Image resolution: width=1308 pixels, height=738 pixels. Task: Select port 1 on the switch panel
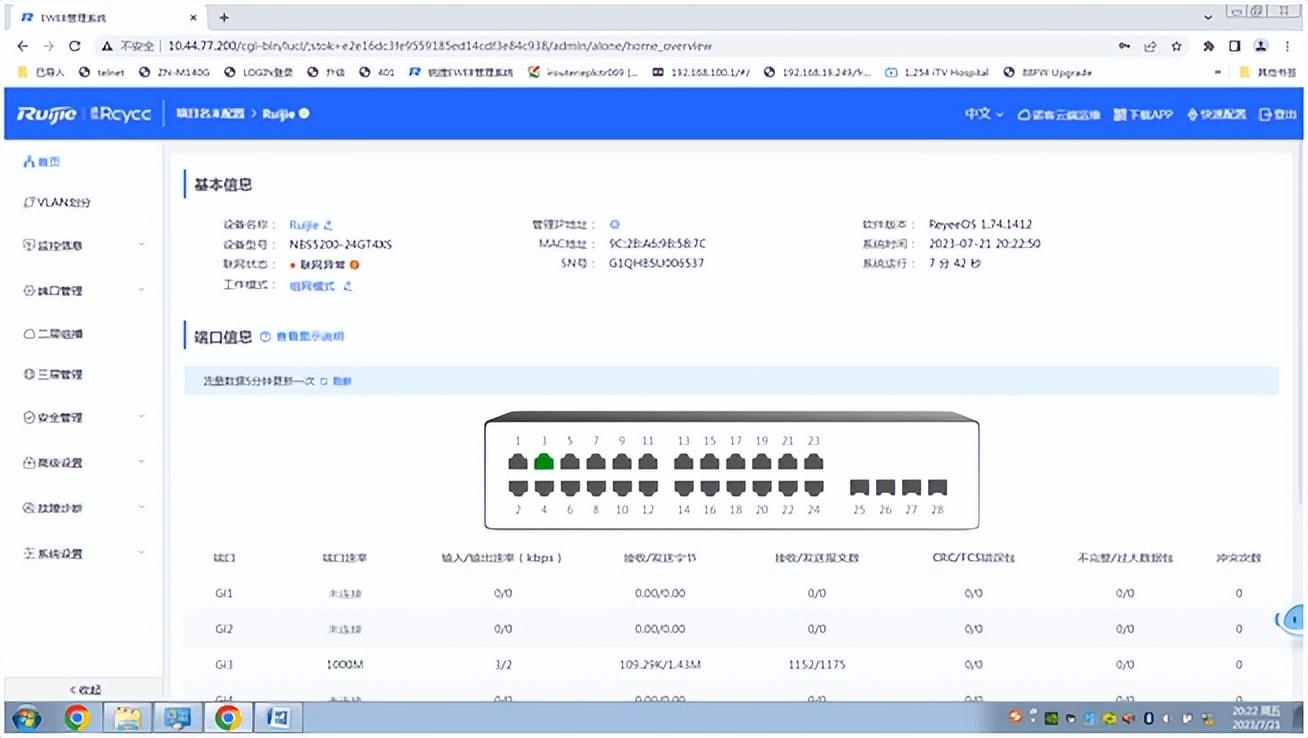pos(518,462)
